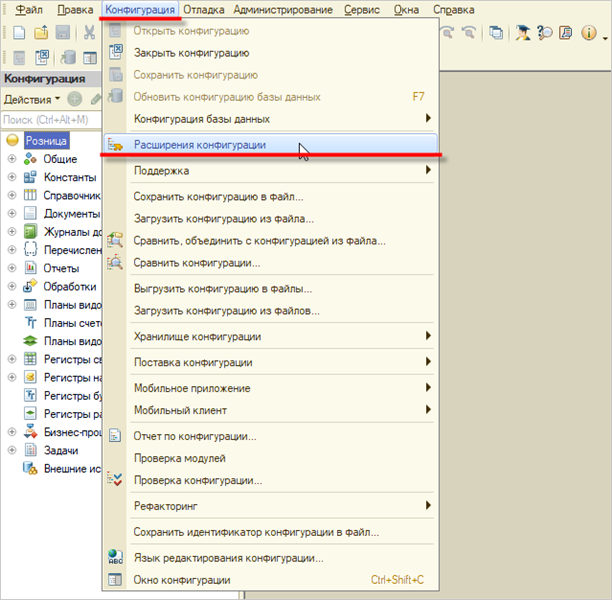Screen dimensions: 612x600
Task: Open the Действия dropdown
Action: coord(31,99)
